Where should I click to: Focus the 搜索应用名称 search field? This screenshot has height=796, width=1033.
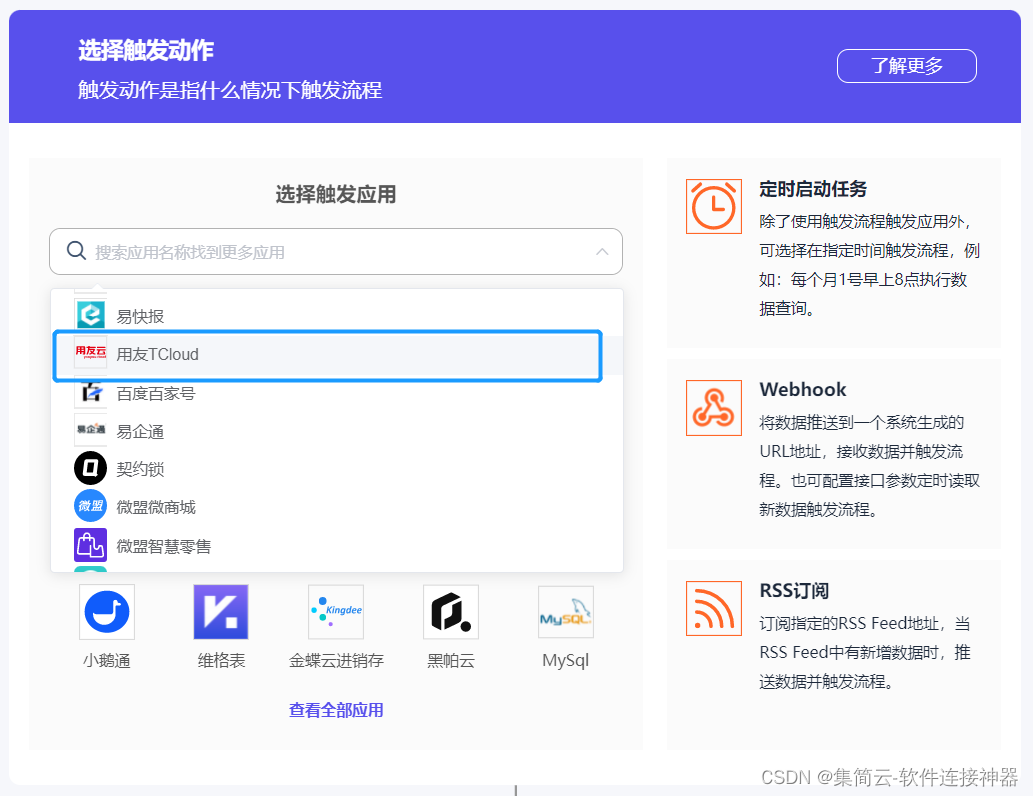coord(336,252)
